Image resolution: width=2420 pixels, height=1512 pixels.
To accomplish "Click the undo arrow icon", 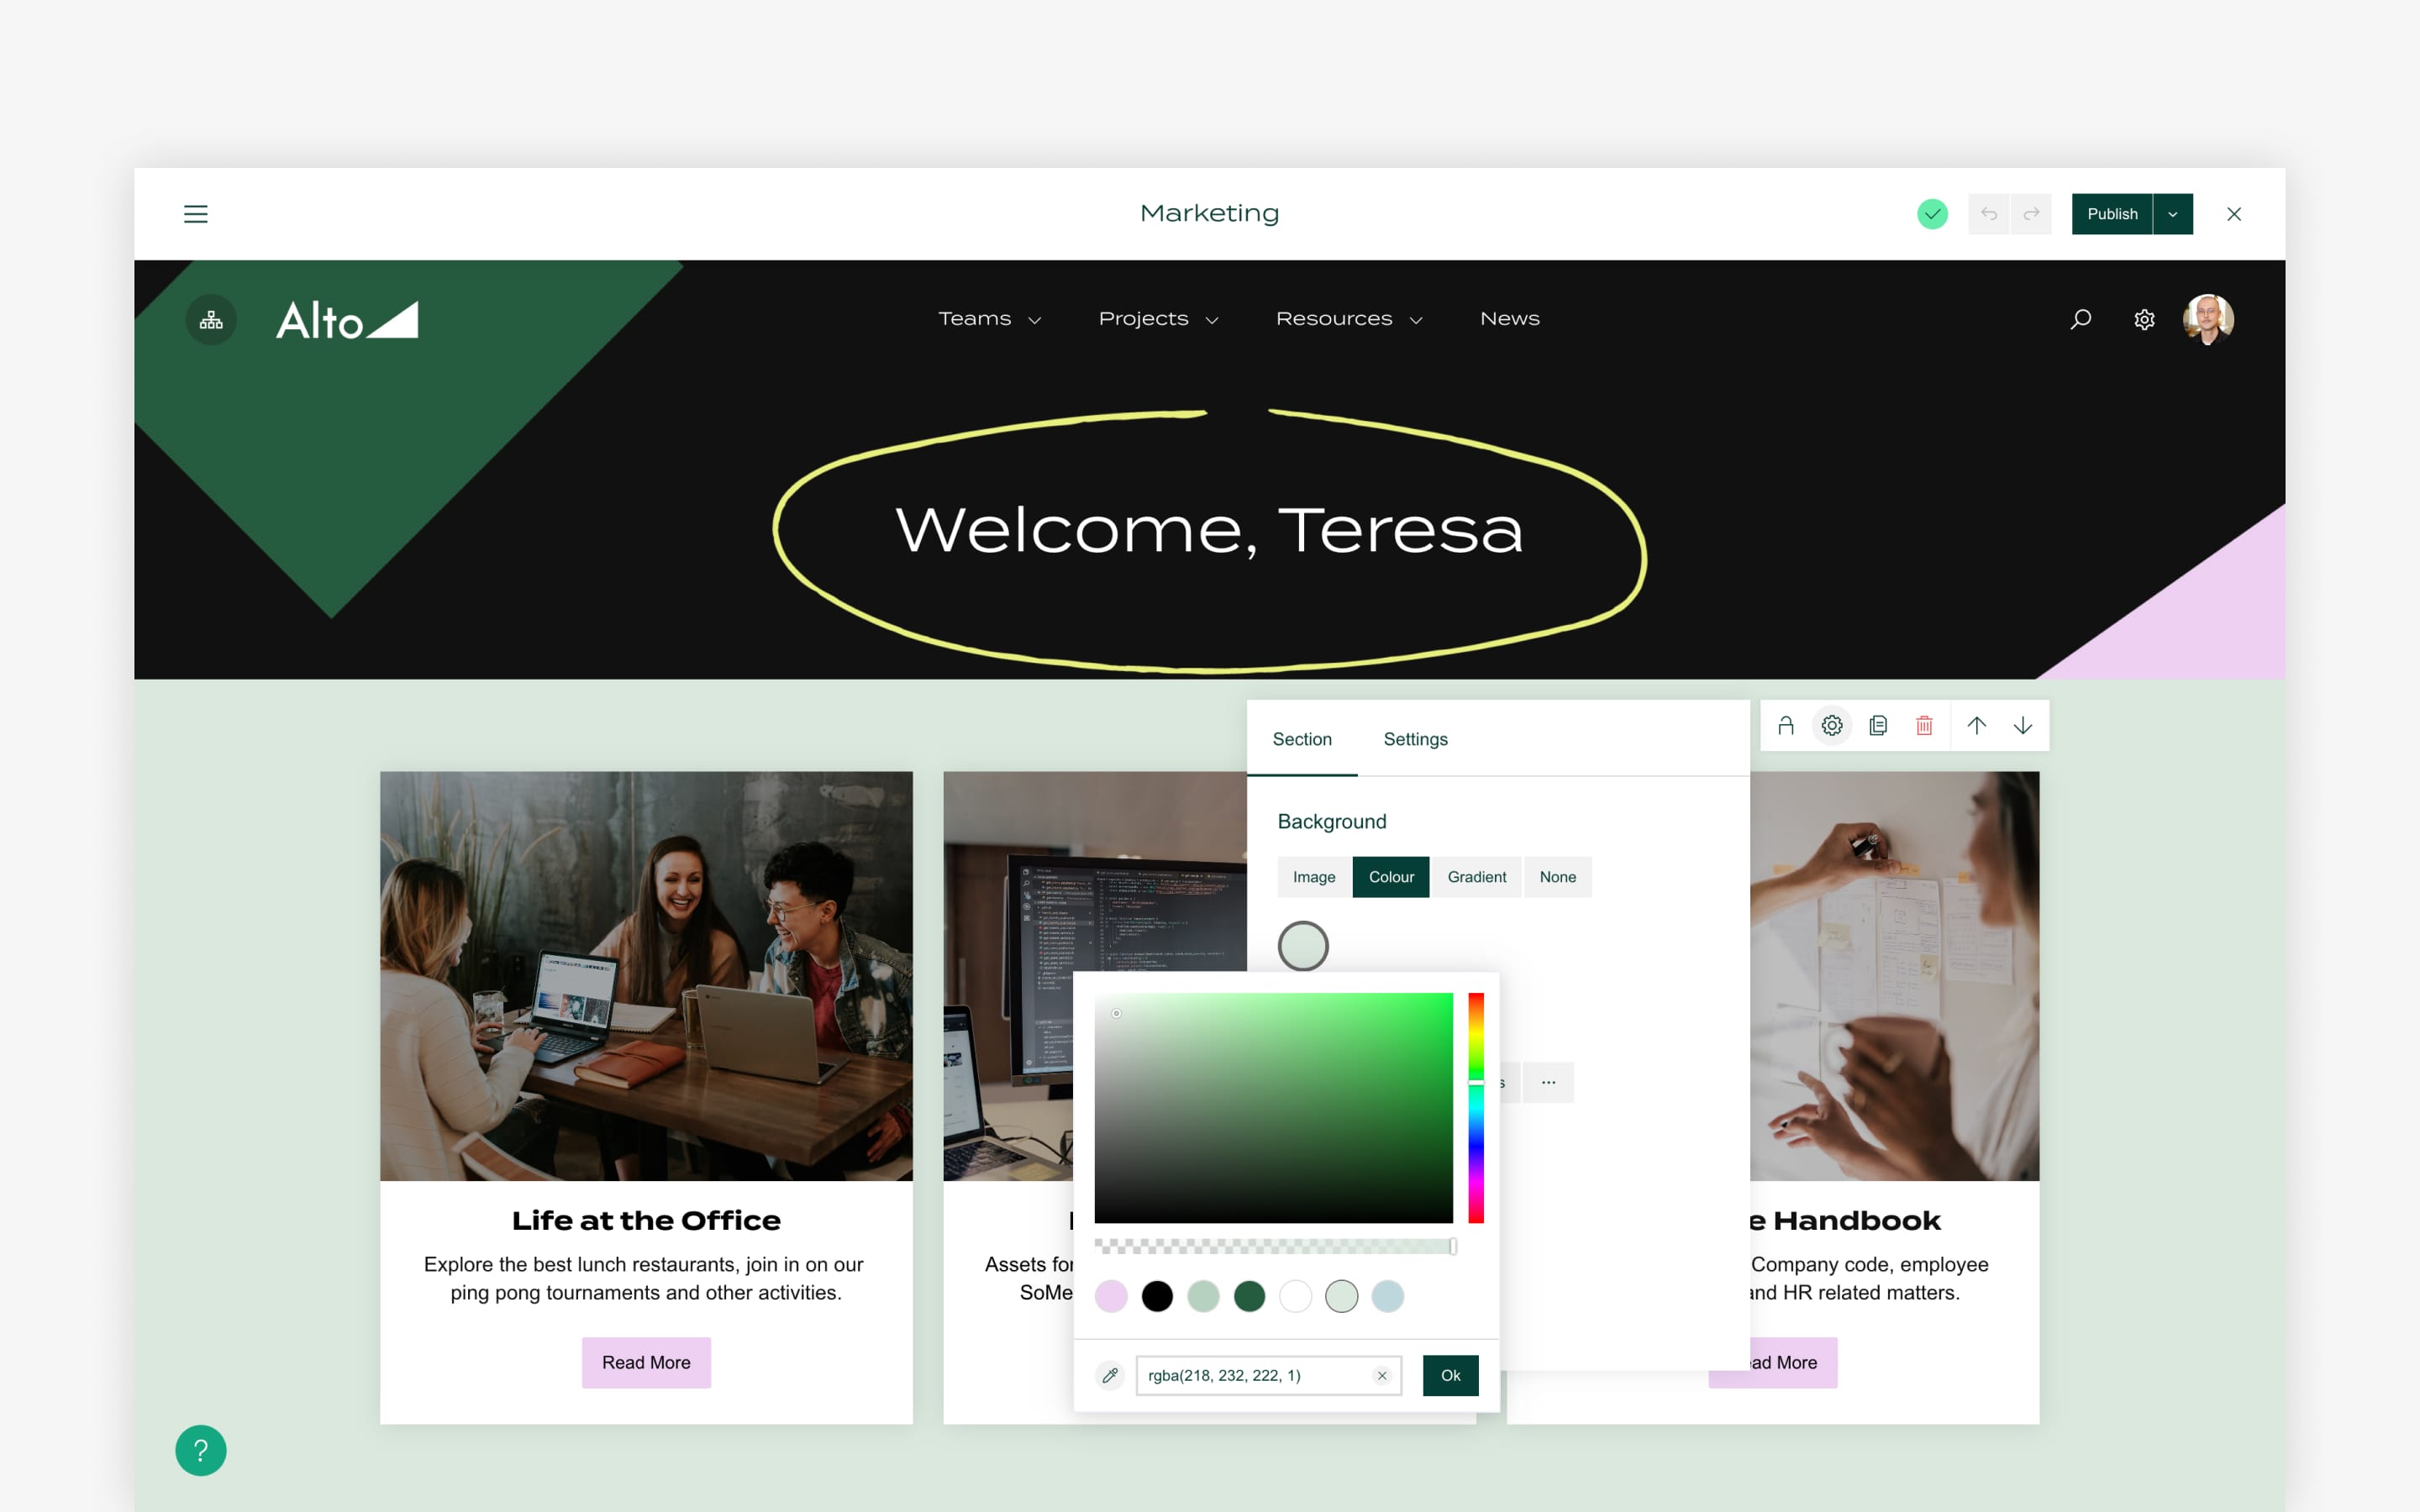I will [1993, 214].
